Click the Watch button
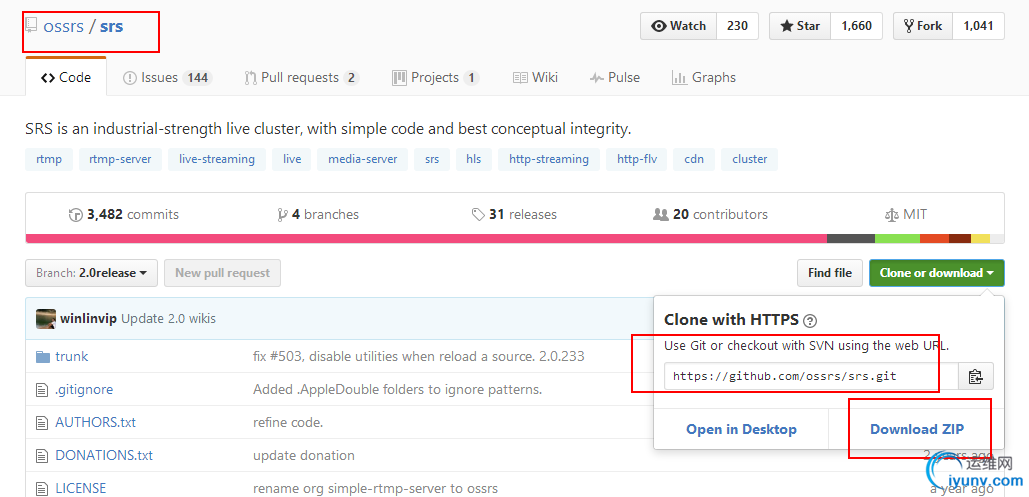 pos(679,26)
